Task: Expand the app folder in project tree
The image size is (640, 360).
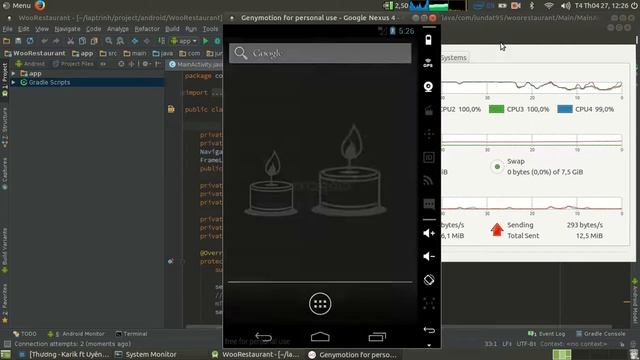Action: [13, 73]
